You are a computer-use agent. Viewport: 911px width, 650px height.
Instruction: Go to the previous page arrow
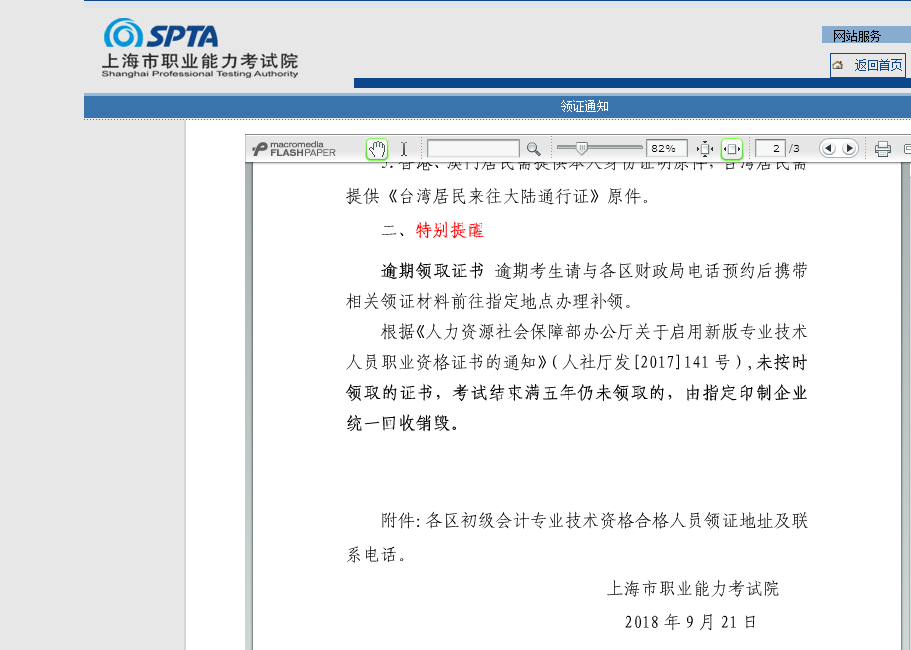point(828,149)
